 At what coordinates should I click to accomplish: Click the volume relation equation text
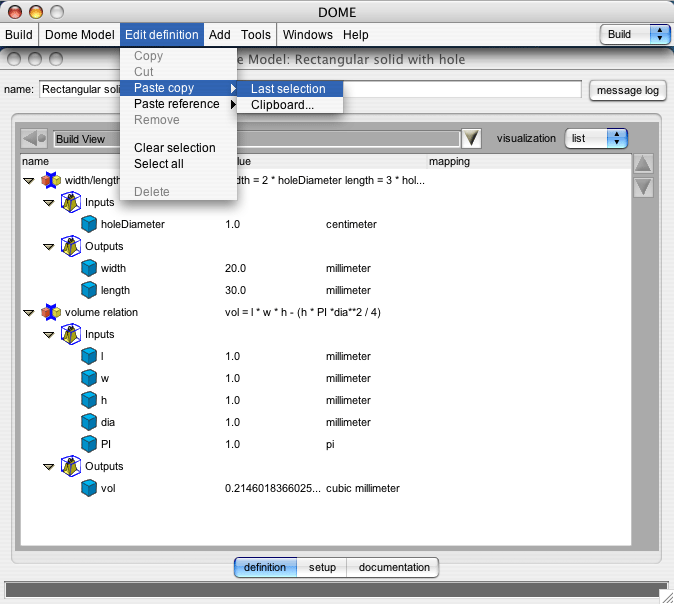click(302, 312)
